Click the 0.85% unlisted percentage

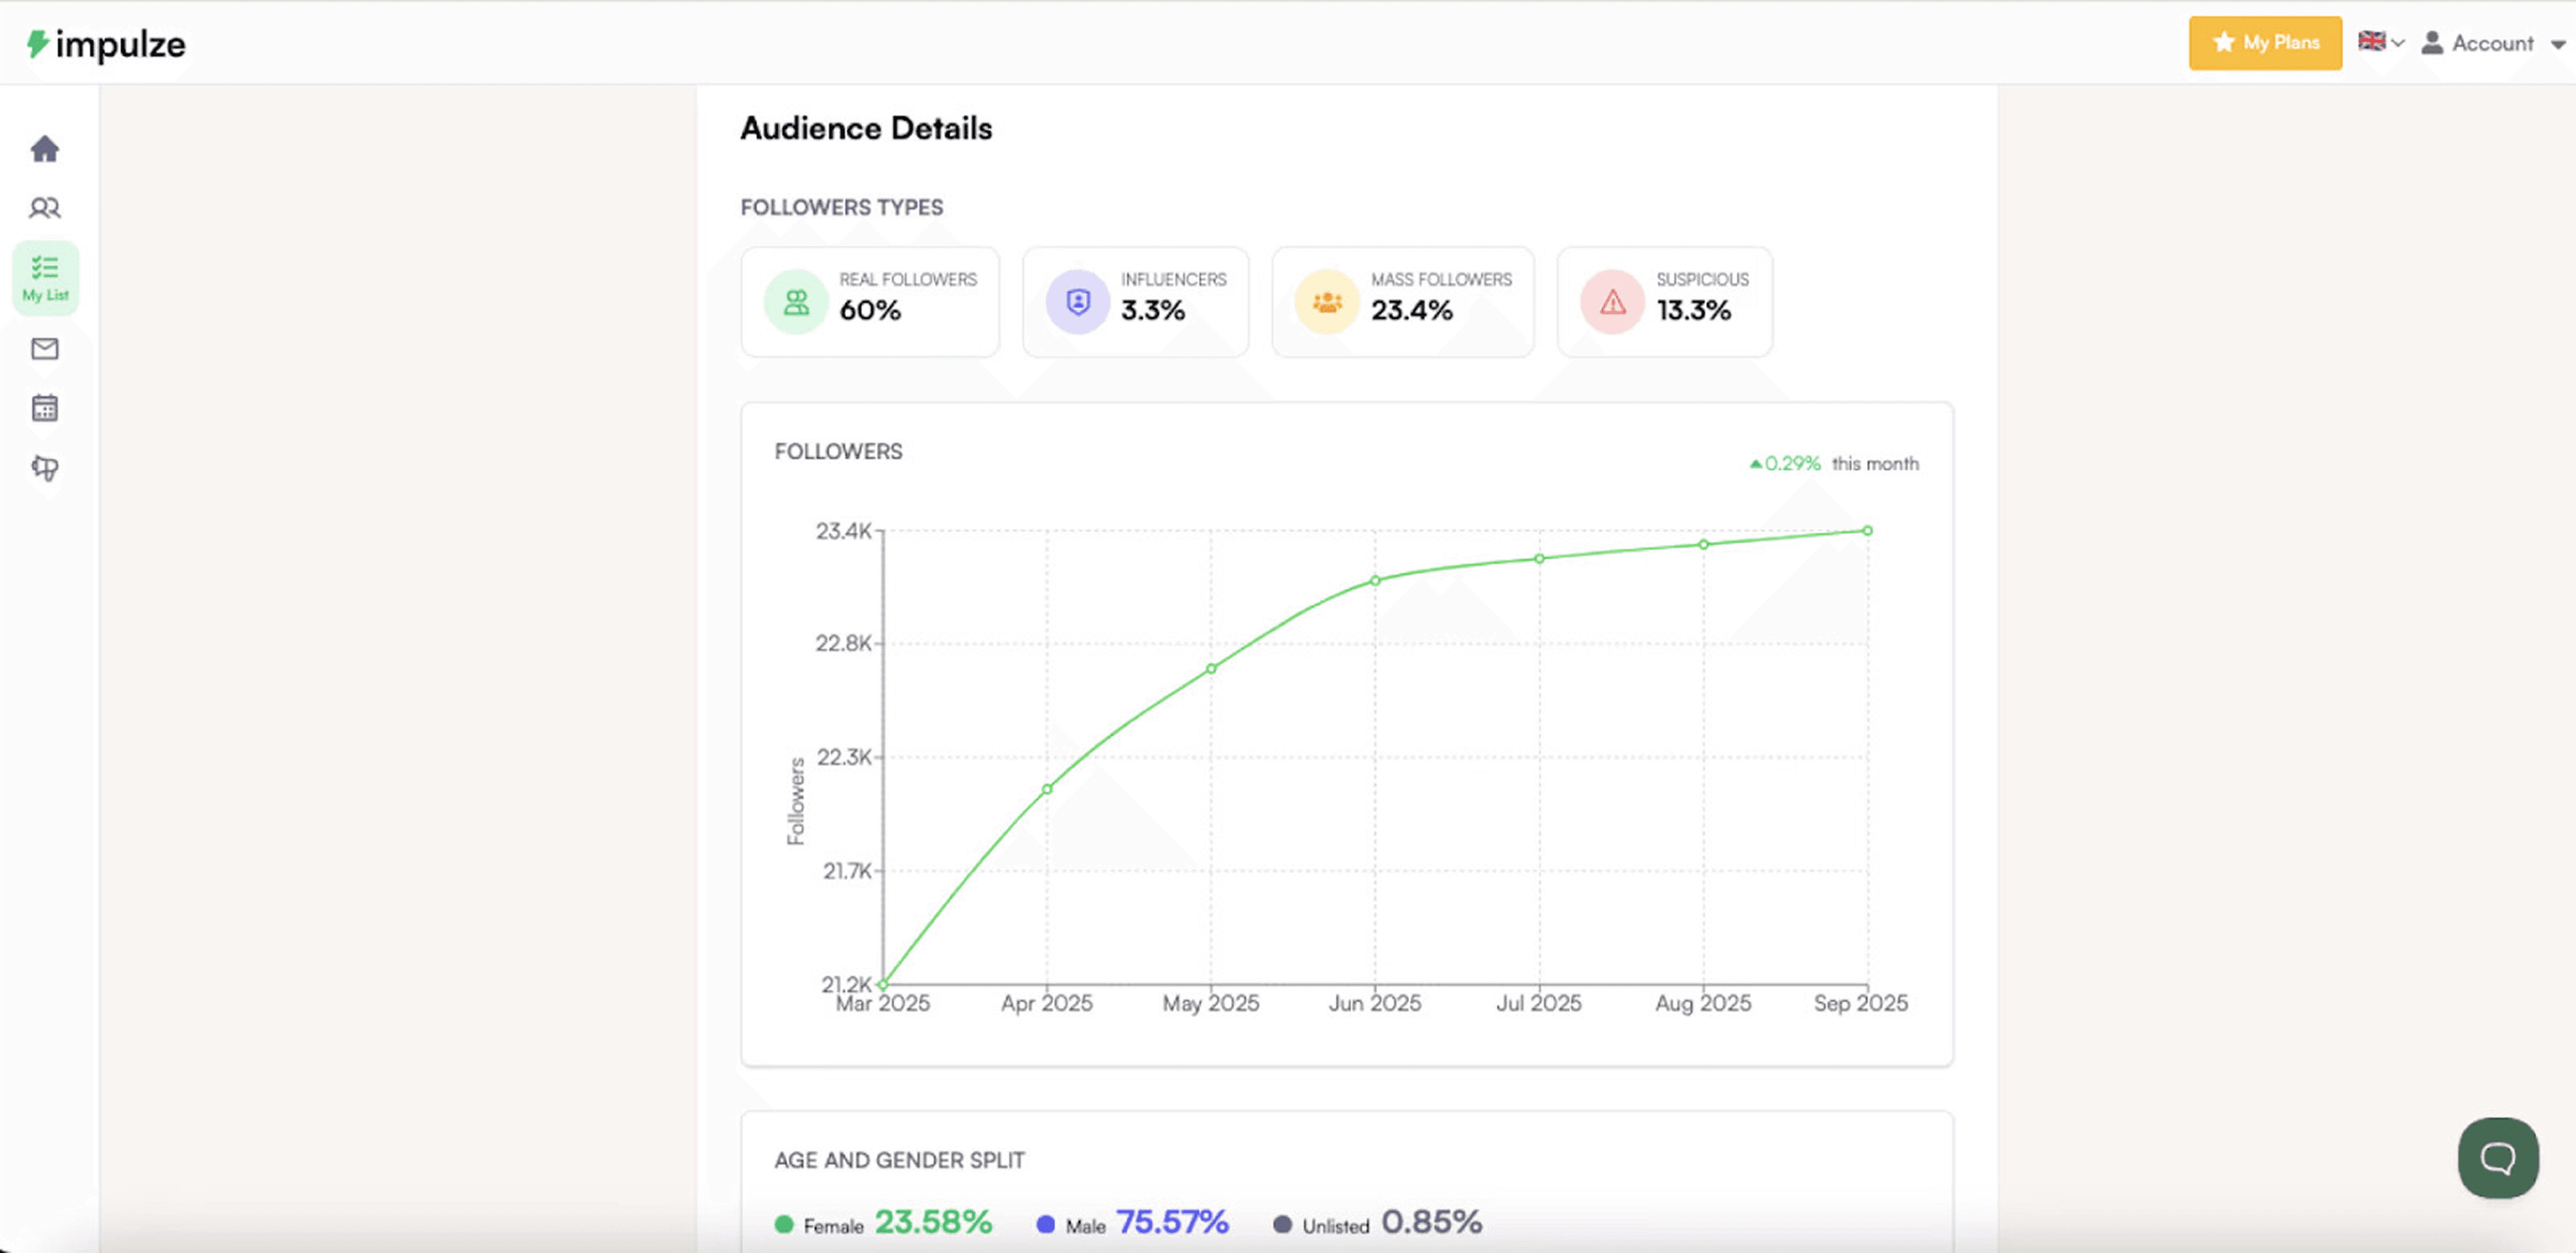click(1431, 1222)
